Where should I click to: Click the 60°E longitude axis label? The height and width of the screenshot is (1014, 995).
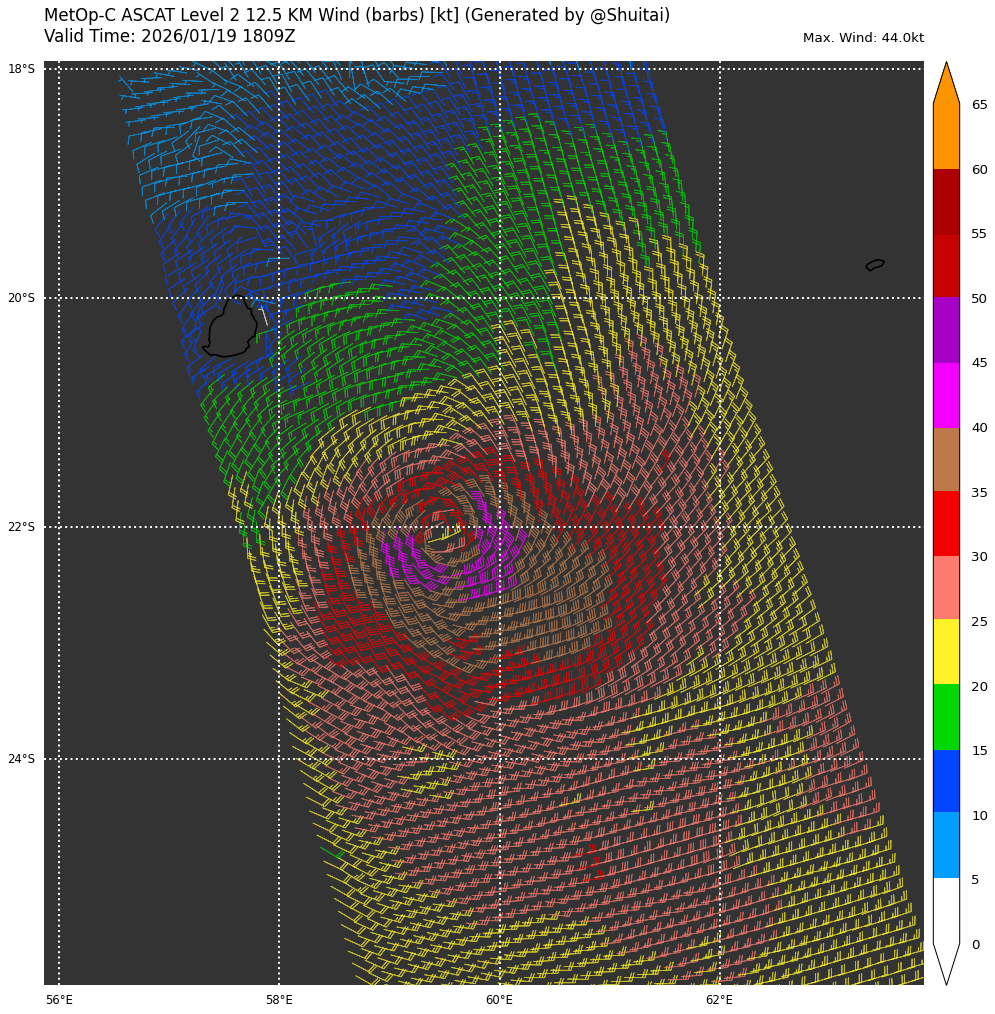(499, 1000)
